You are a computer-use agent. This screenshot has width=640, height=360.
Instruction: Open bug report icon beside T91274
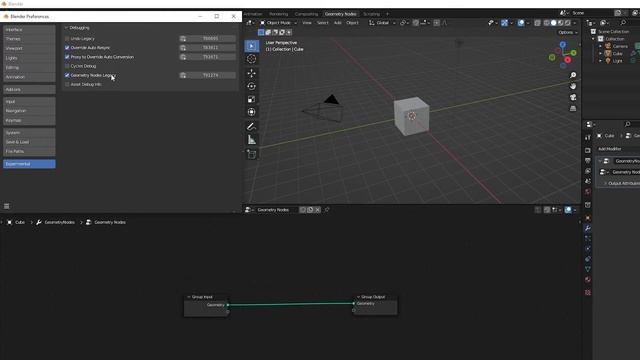183,76
